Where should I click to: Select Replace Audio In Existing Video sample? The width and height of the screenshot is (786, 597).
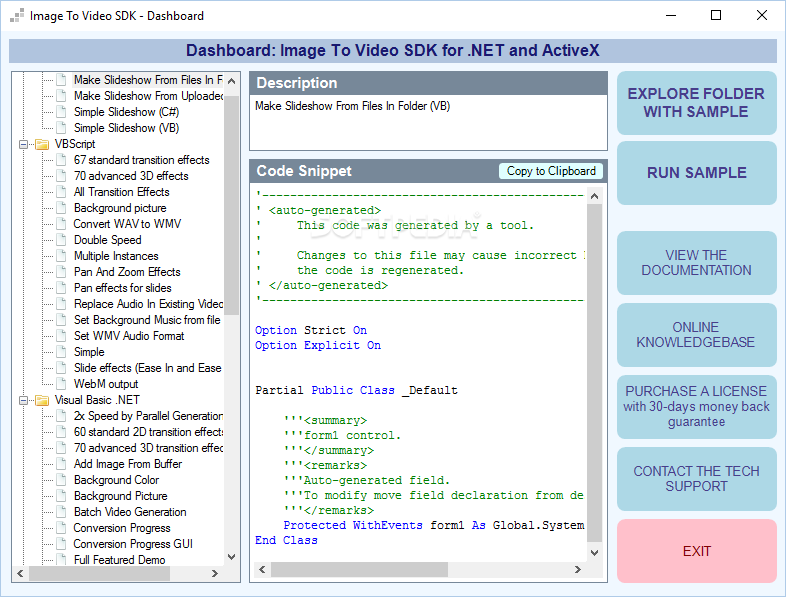148,304
